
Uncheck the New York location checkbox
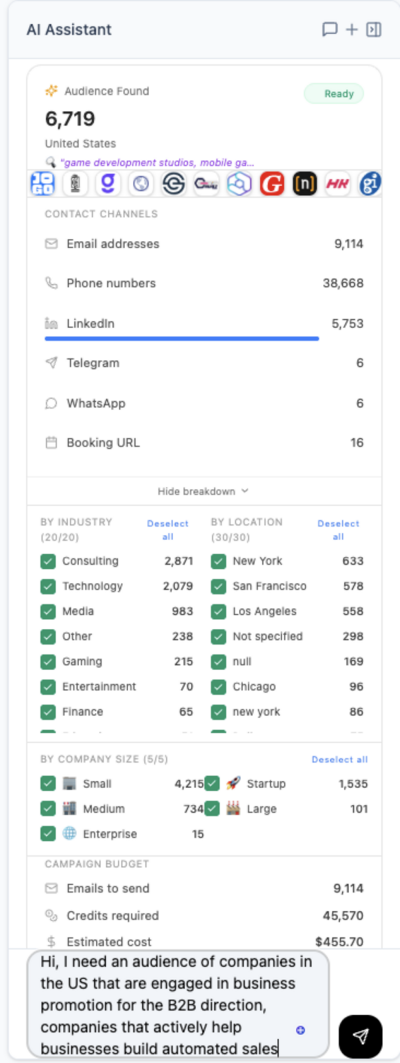pyautogui.click(x=218, y=561)
